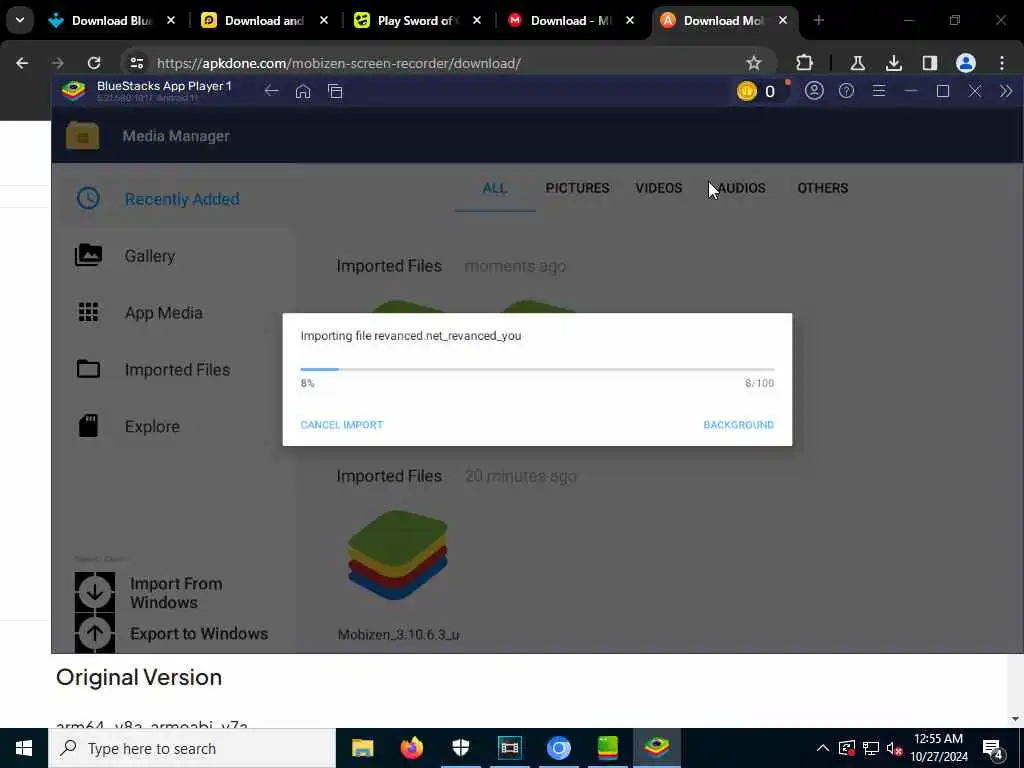Click the site information icon in address bar

[136, 63]
